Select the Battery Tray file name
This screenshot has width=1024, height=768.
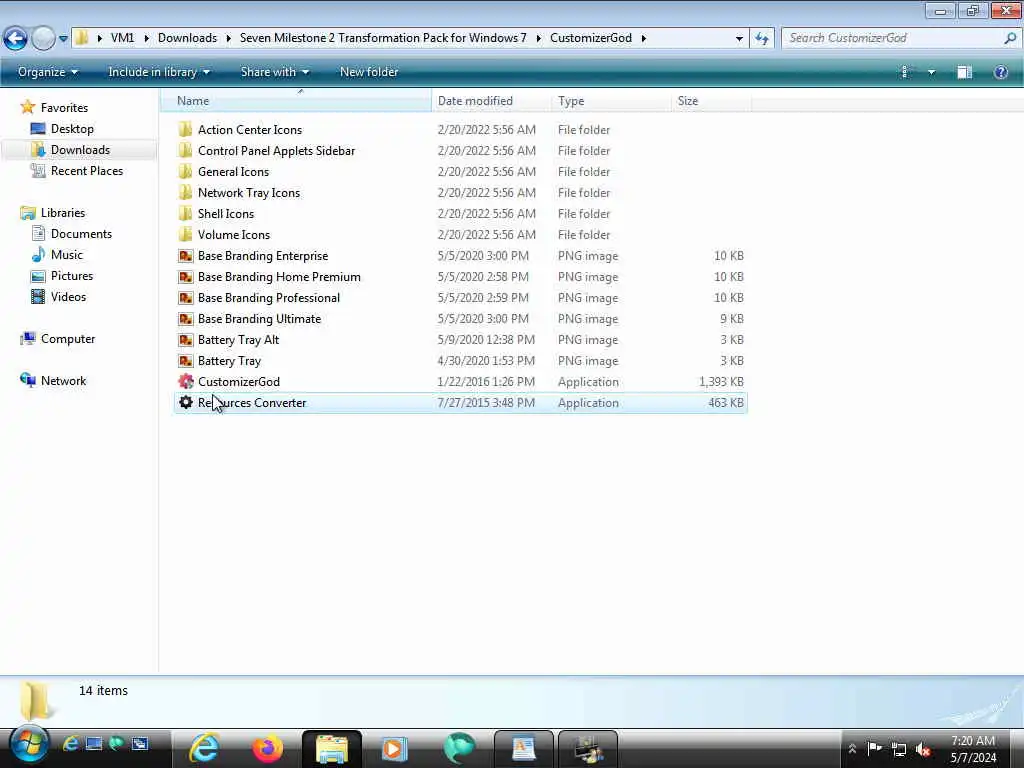[x=229, y=360]
